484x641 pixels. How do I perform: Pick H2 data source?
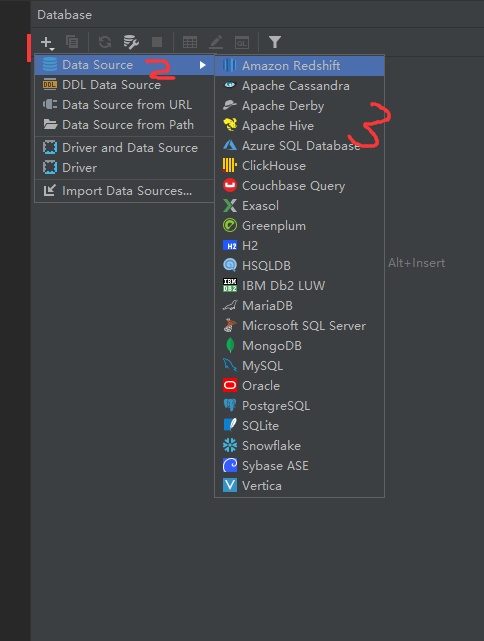(299, 246)
